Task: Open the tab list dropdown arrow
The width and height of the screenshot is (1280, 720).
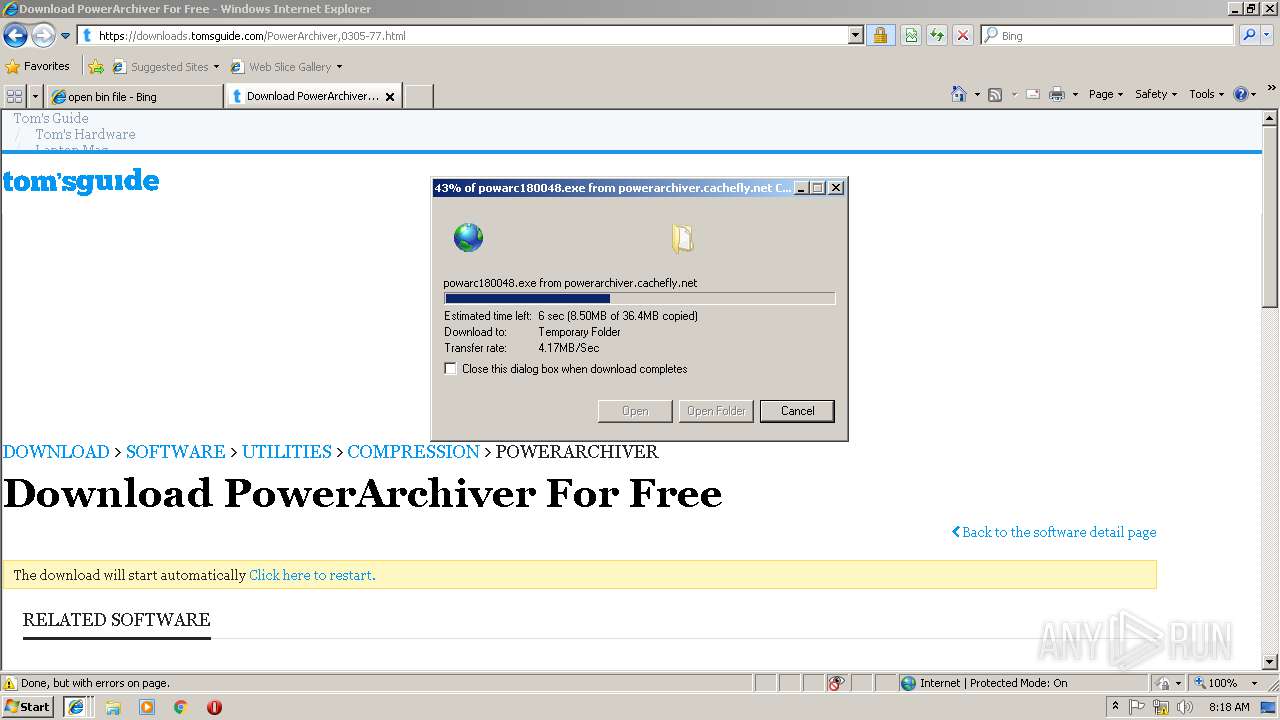Action: click(36, 96)
